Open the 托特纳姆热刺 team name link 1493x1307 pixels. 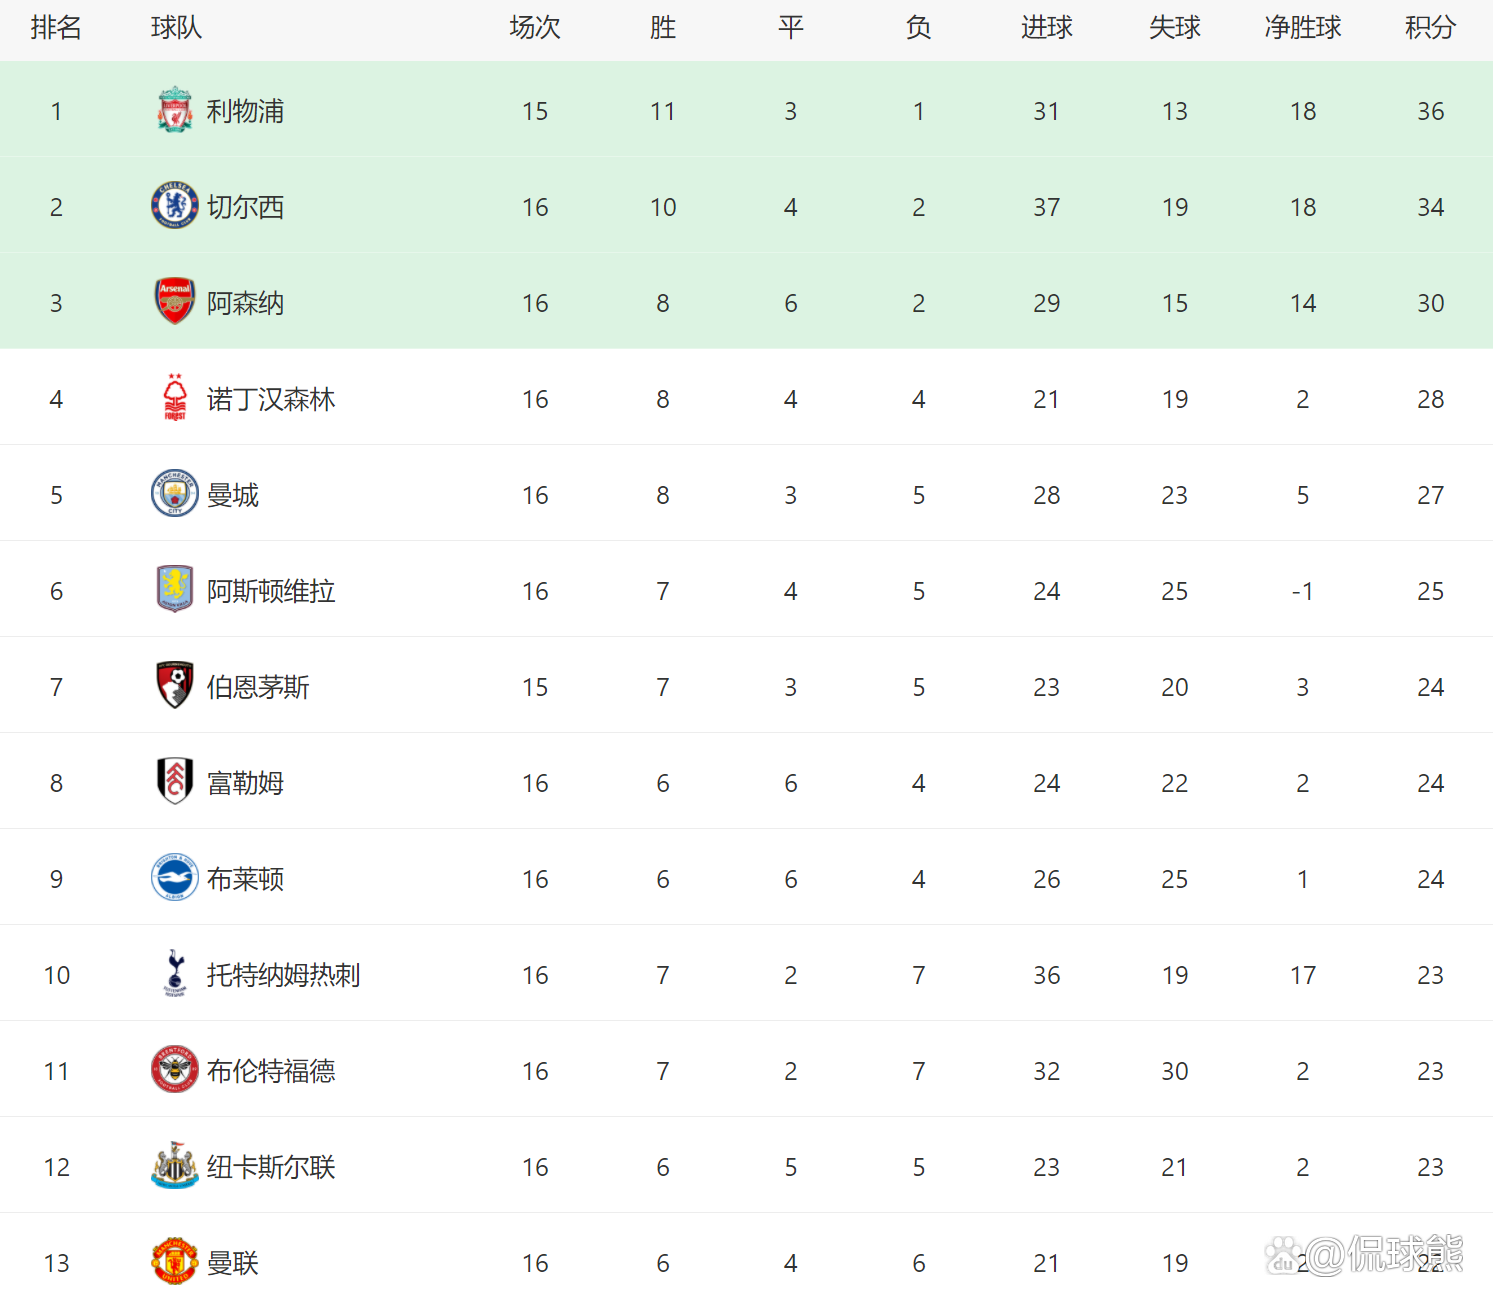click(283, 975)
